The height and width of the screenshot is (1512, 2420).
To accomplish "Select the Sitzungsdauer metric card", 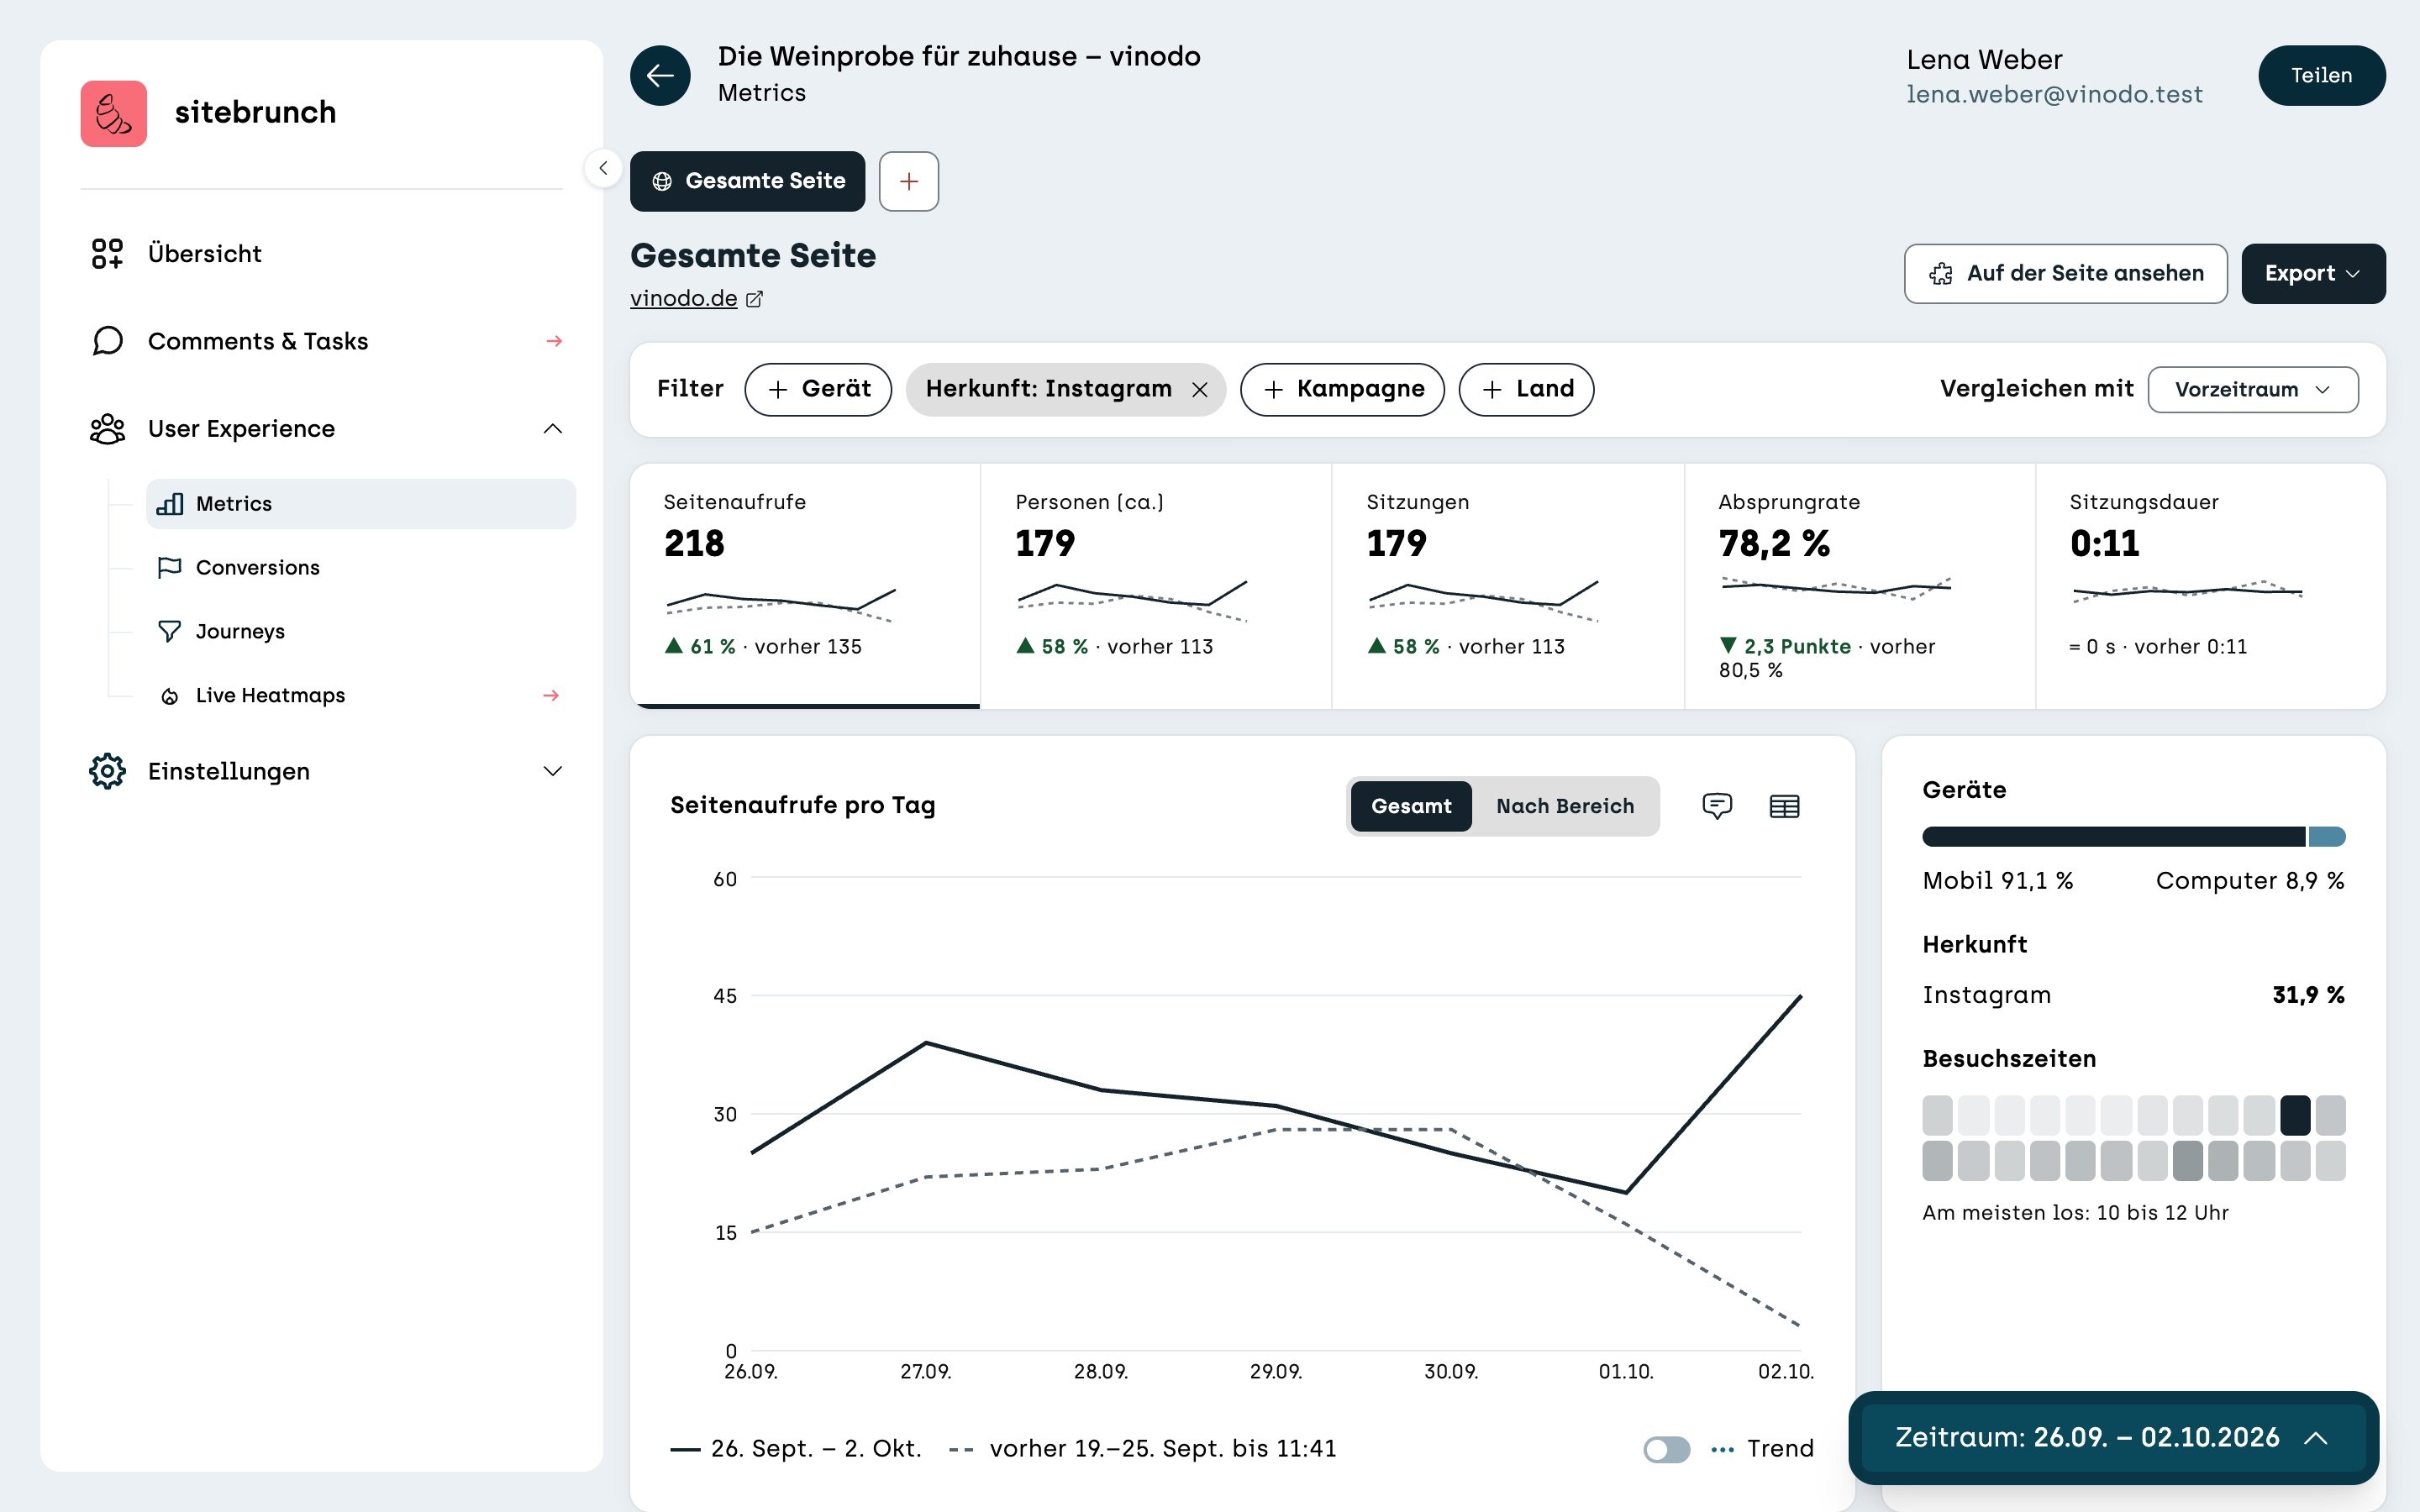I will pos(2211,585).
